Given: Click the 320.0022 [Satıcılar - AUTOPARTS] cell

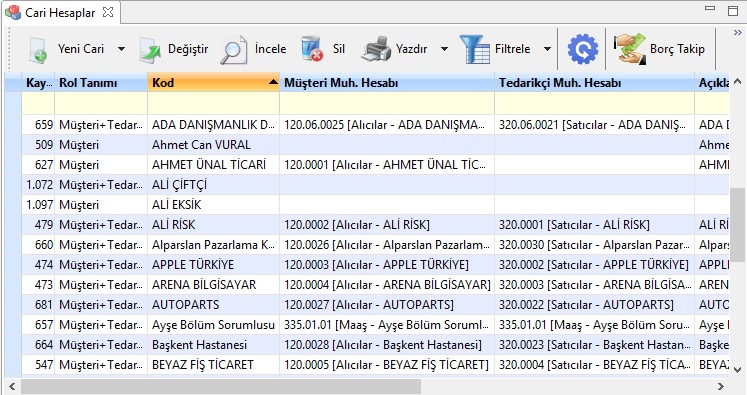Looking at the screenshot, I should (595, 305).
